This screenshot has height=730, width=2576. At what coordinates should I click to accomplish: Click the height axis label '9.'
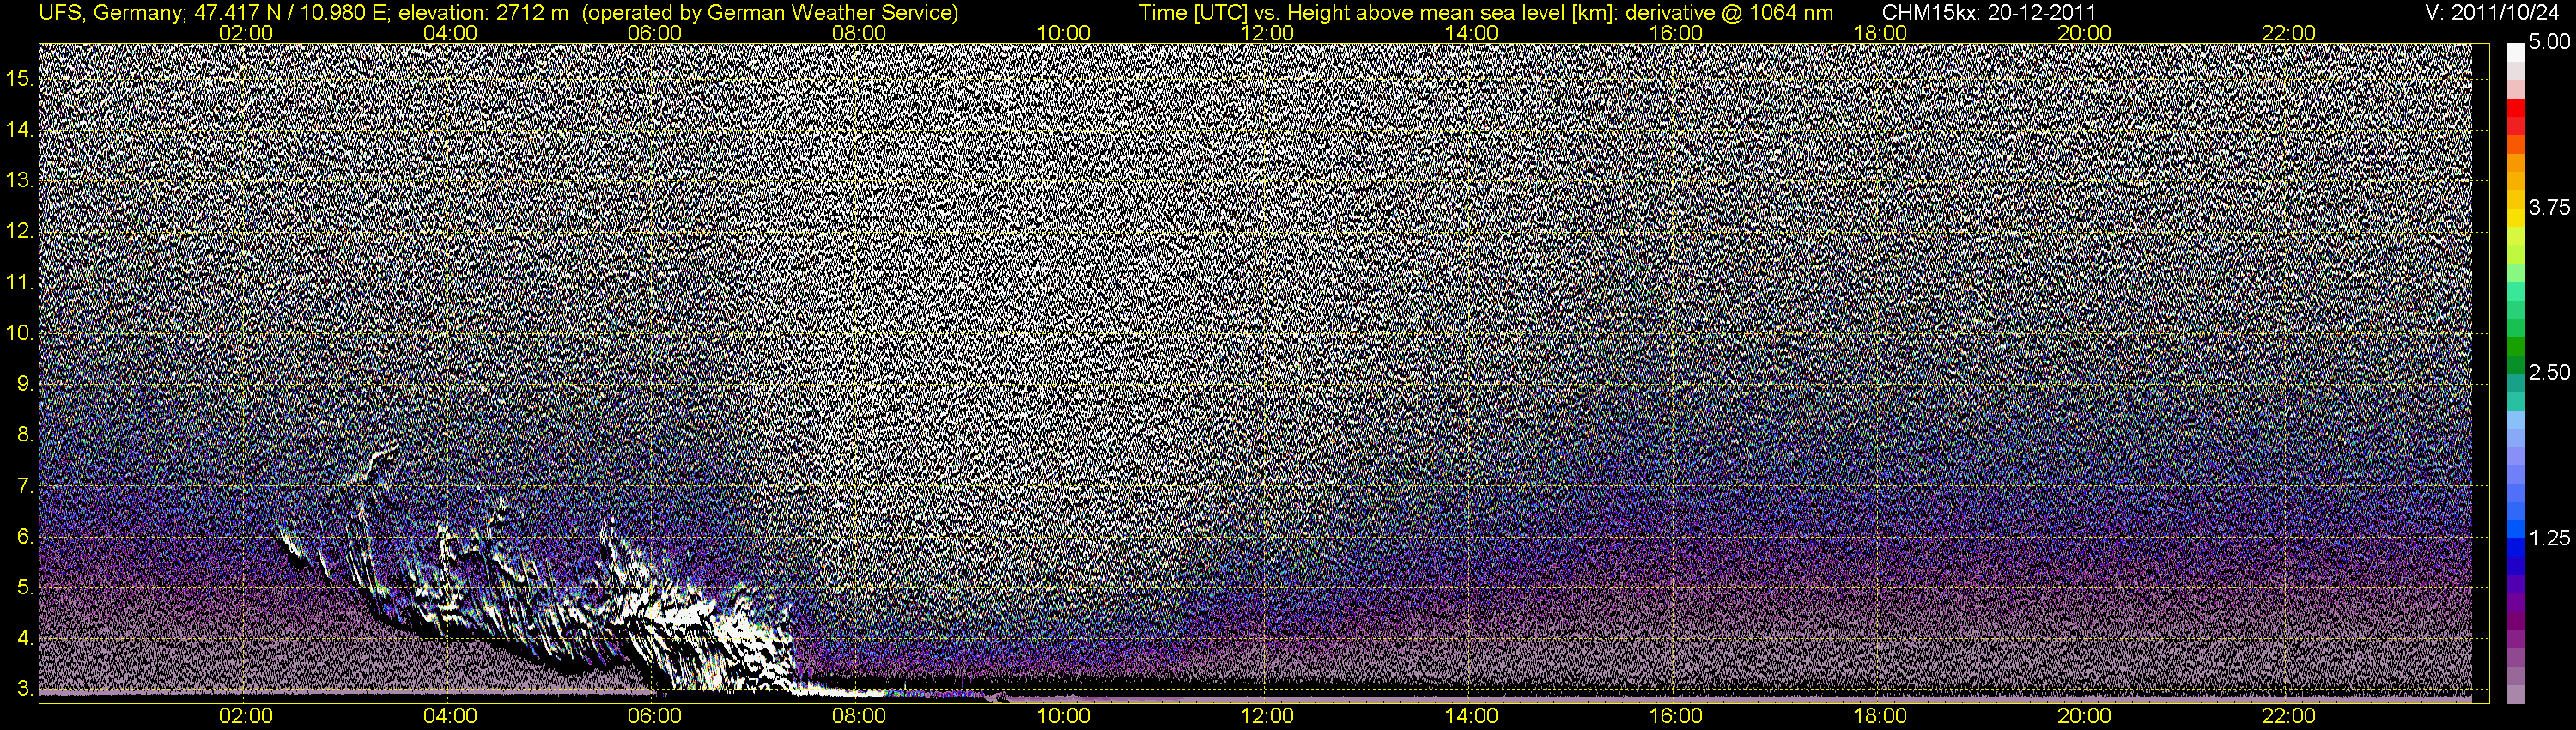25,384
